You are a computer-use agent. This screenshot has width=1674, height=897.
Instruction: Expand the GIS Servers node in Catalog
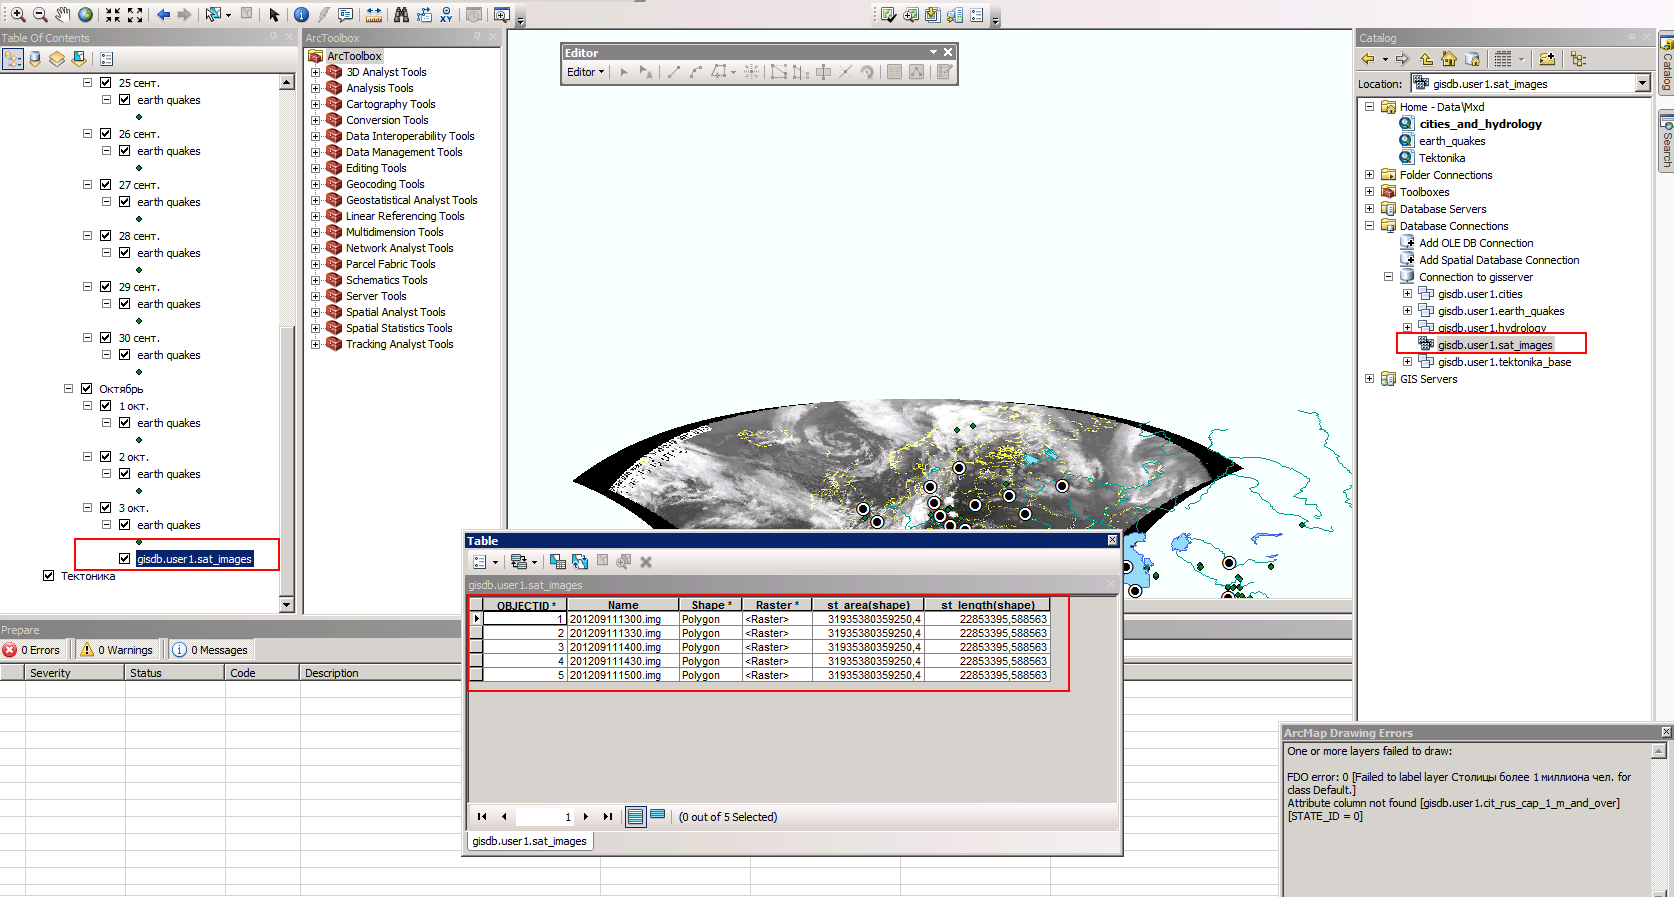point(1369,379)
